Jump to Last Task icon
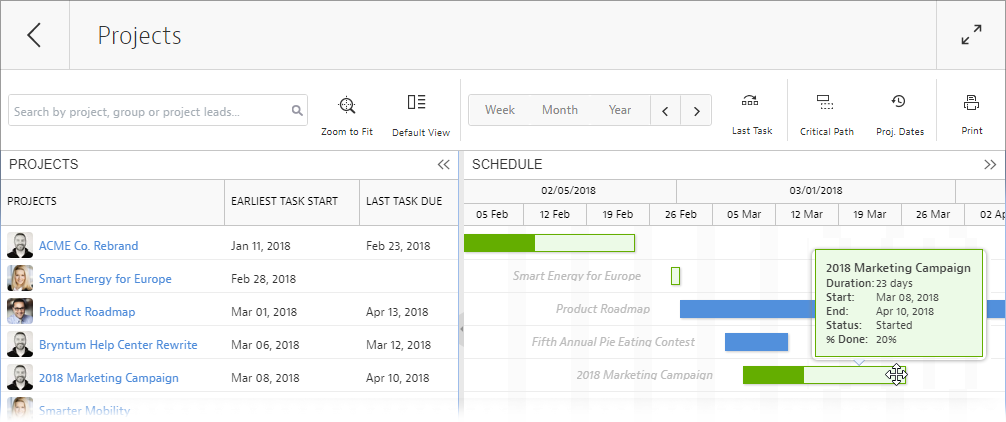The width and height of the screenshot is (1006, 422). (x=751, y=102)
